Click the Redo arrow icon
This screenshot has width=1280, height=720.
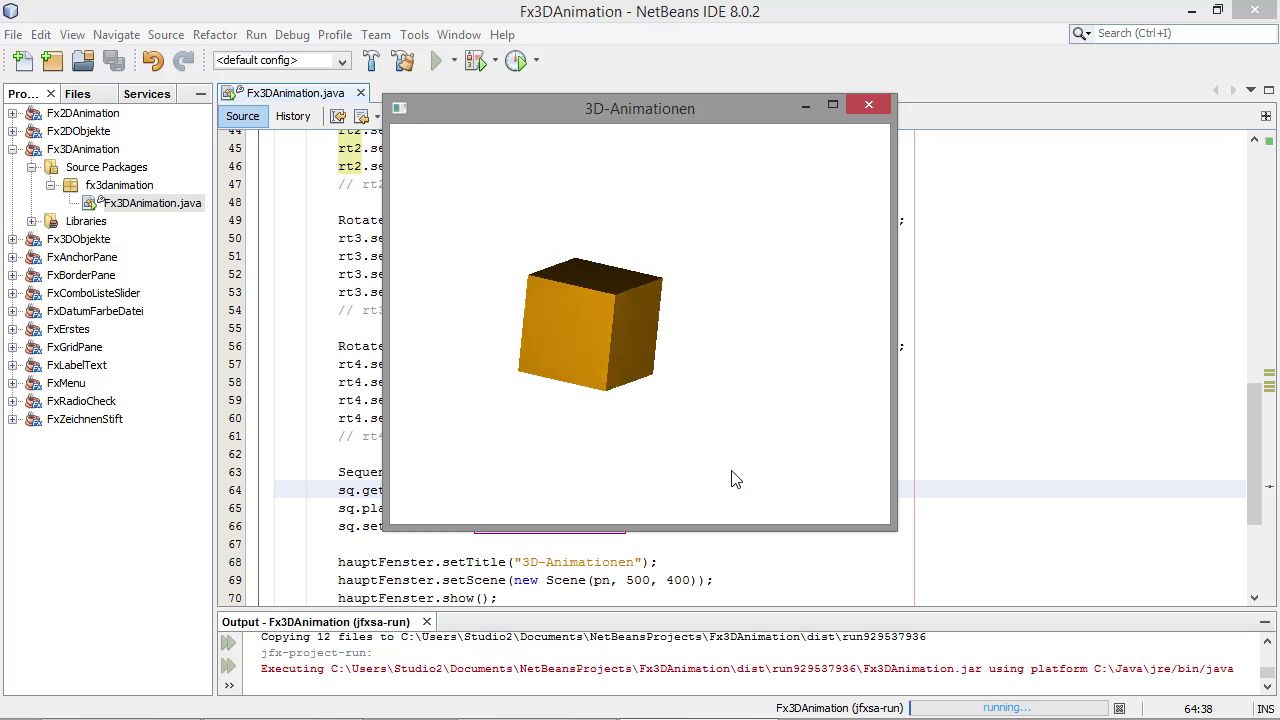[183, 61]
